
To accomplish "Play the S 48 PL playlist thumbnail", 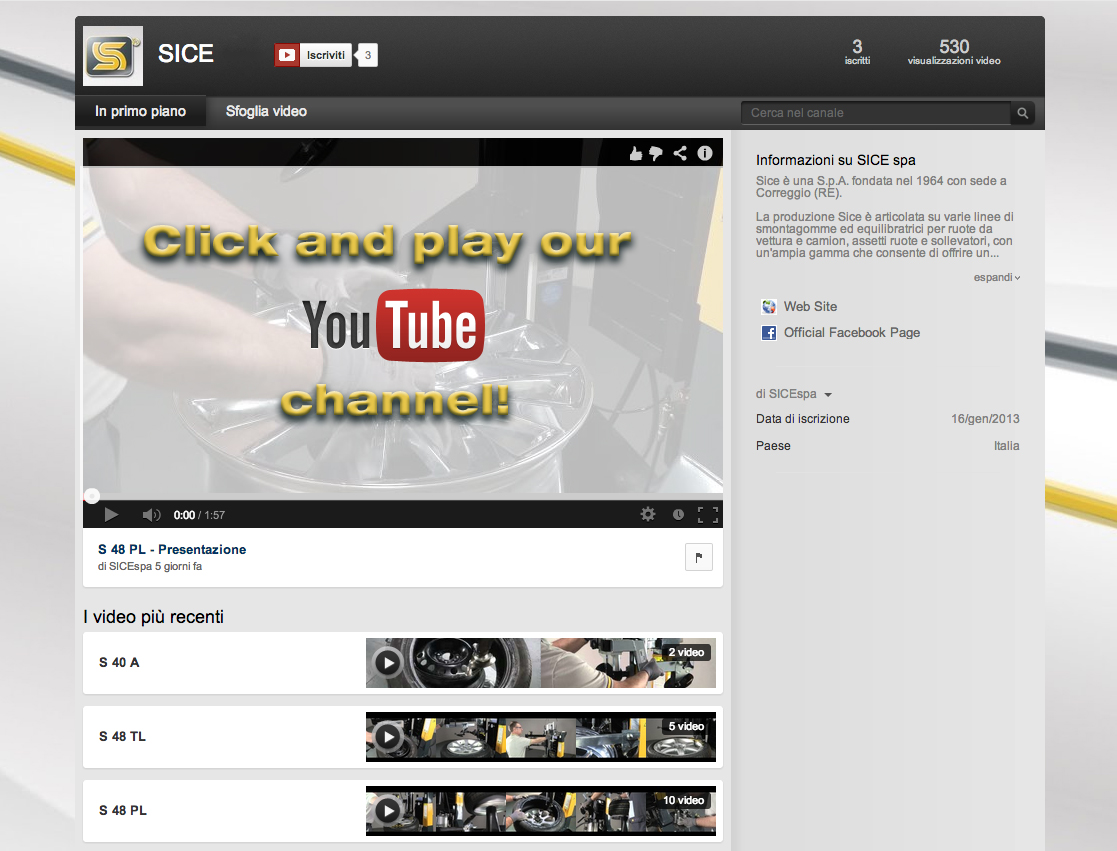I will pyautogui.click(x=541, y=811).
